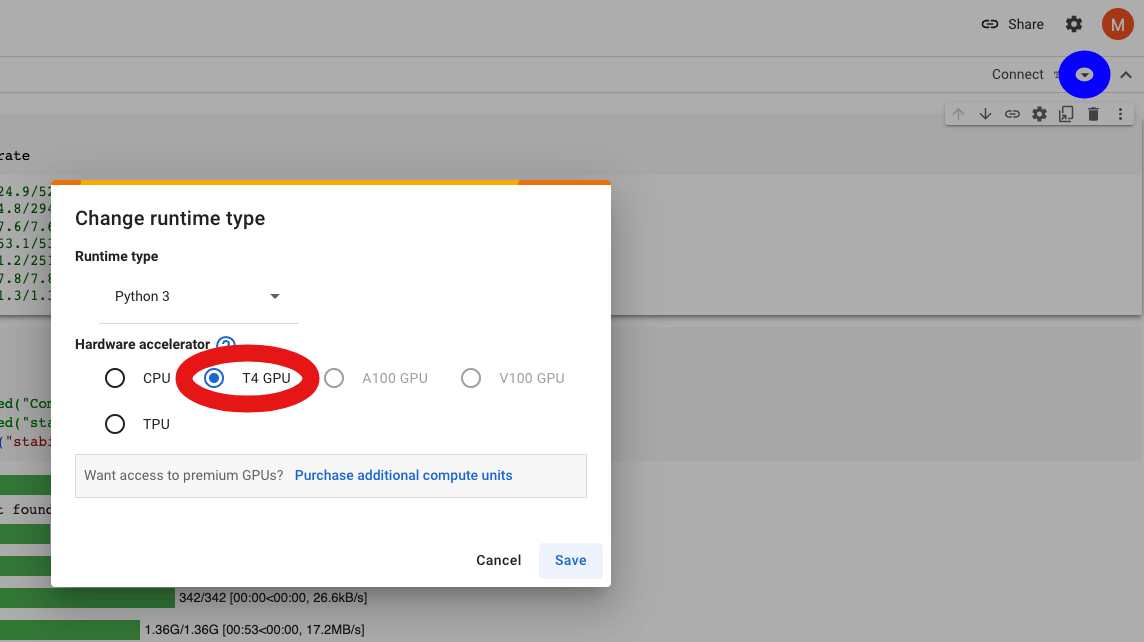
Task: Choose TPU as hardware accelerator
Action: point(115,424)
